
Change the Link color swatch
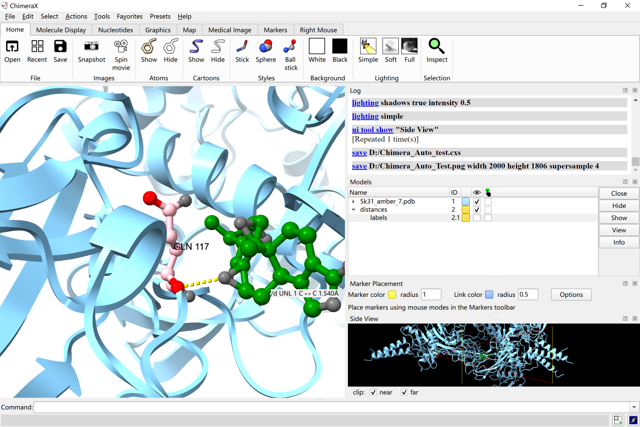click(489, 294)
